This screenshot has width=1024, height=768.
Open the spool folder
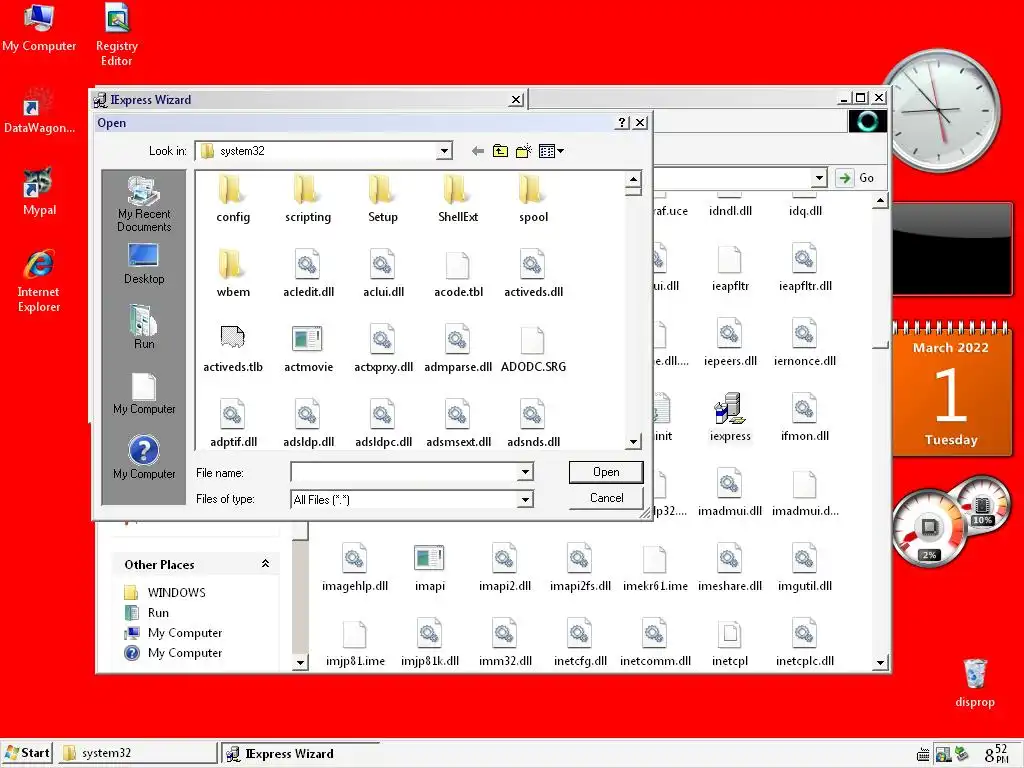click(533, 198)
